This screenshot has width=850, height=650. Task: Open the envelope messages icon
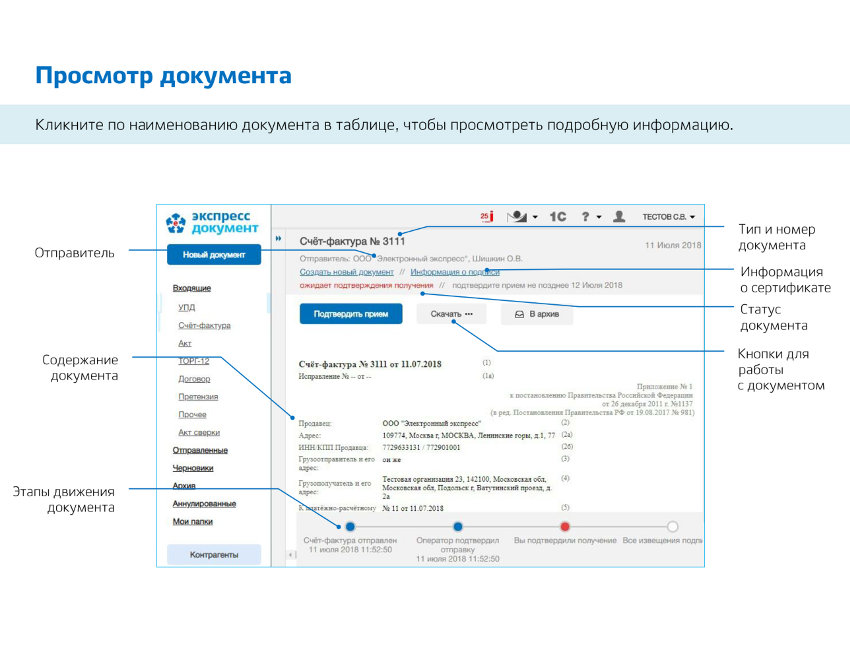tap(517, 217)
